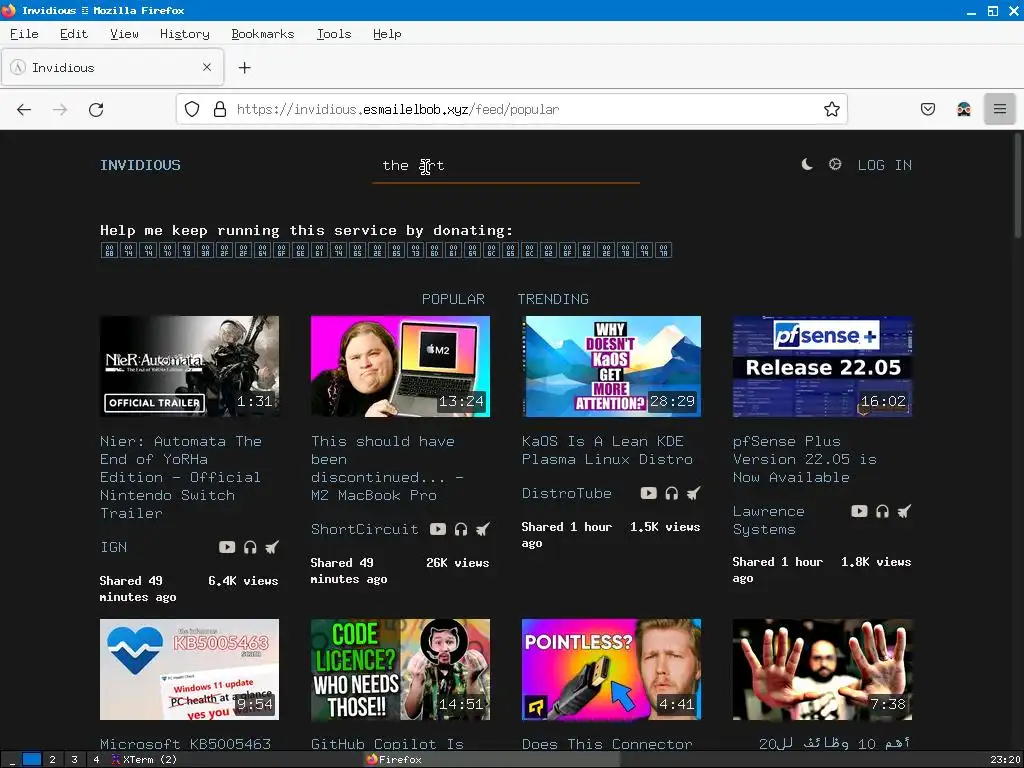
Task: Close the Invidious tab
Action: (206, 67)
